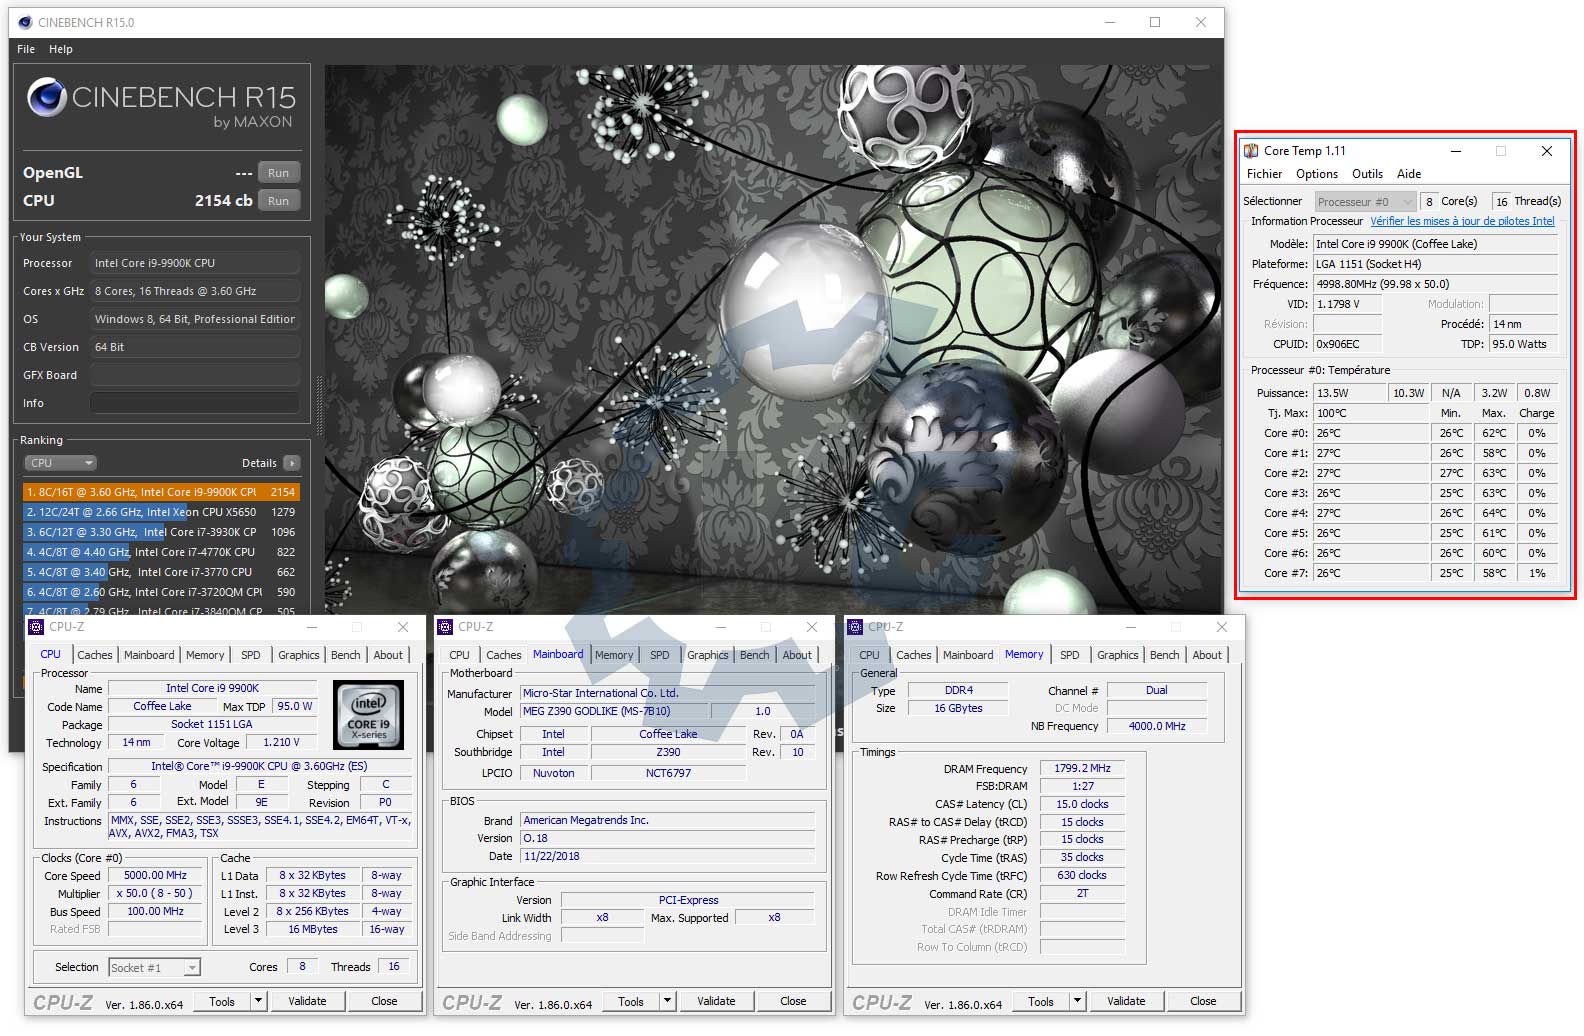
Task: Open the Fichier menu in Core Temp
Action: click(x=1264, y=174)
